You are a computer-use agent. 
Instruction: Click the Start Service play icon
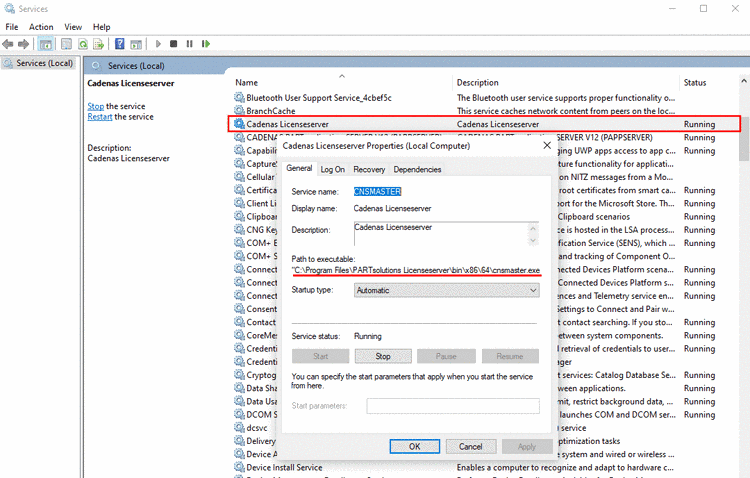(x=158, y=44)
